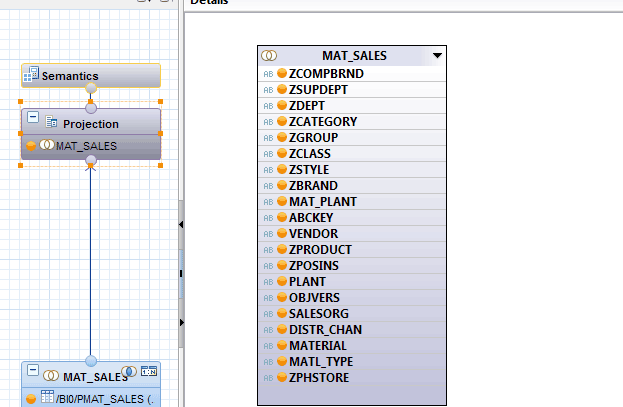Select SALESORG column
This screenshot has height=407, width=623.
(352, 314)
